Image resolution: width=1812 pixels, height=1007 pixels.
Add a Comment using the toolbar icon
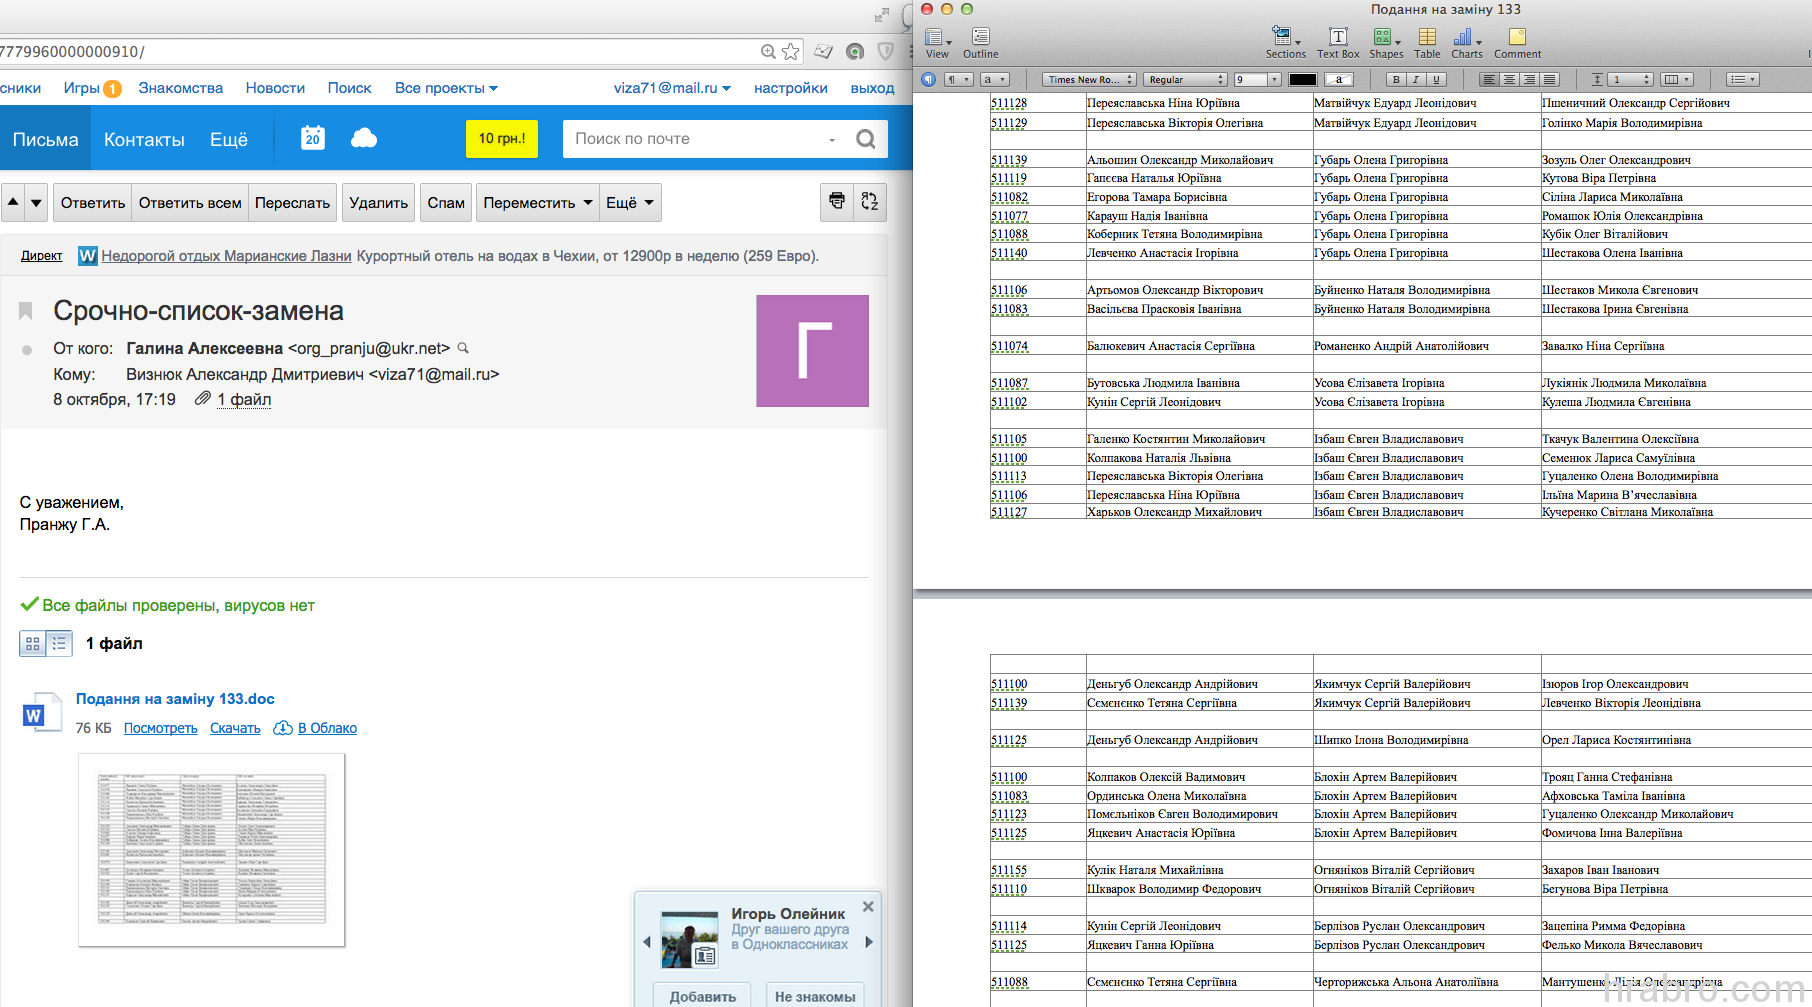tap(1517, 42)
